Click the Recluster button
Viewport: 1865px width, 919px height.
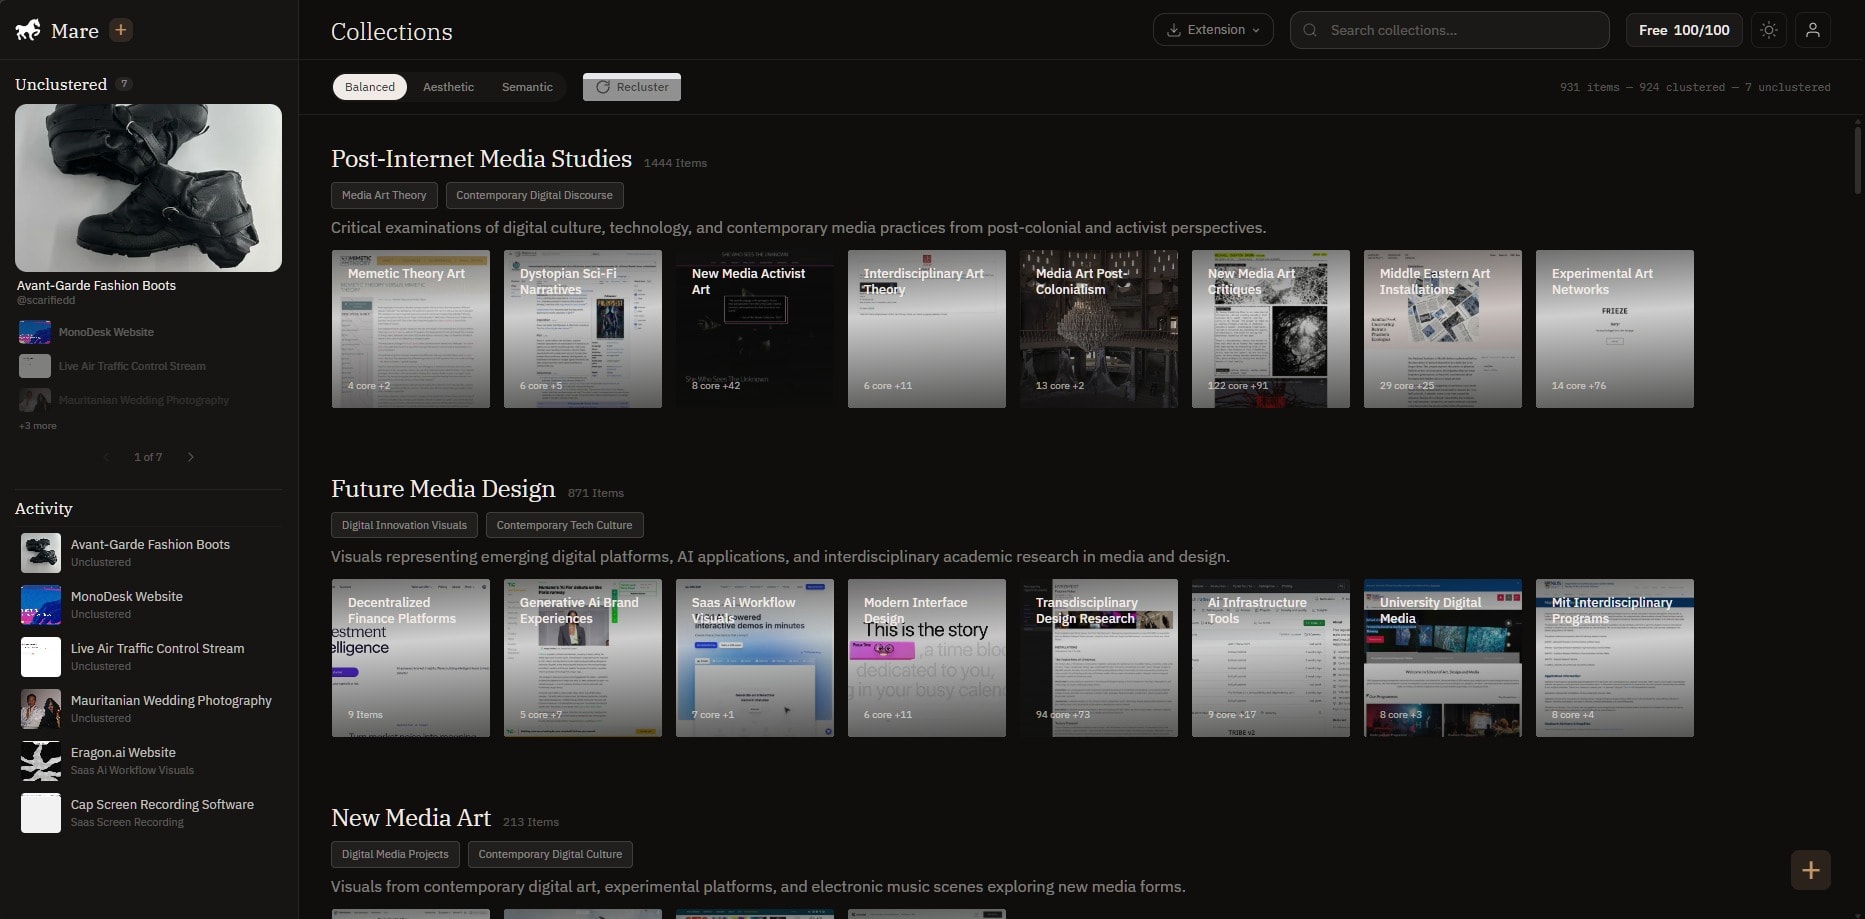coord(632,87)
